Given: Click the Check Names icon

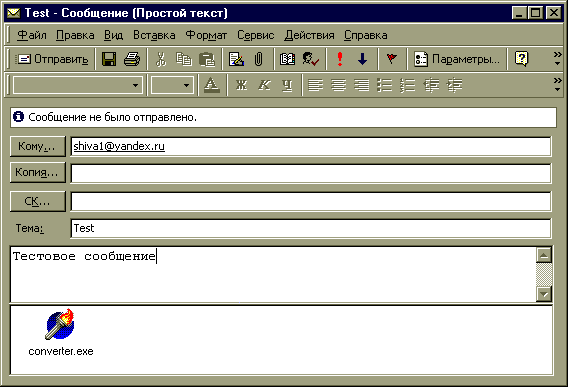Looking at the screenshot, I should [x=310, y=59].
